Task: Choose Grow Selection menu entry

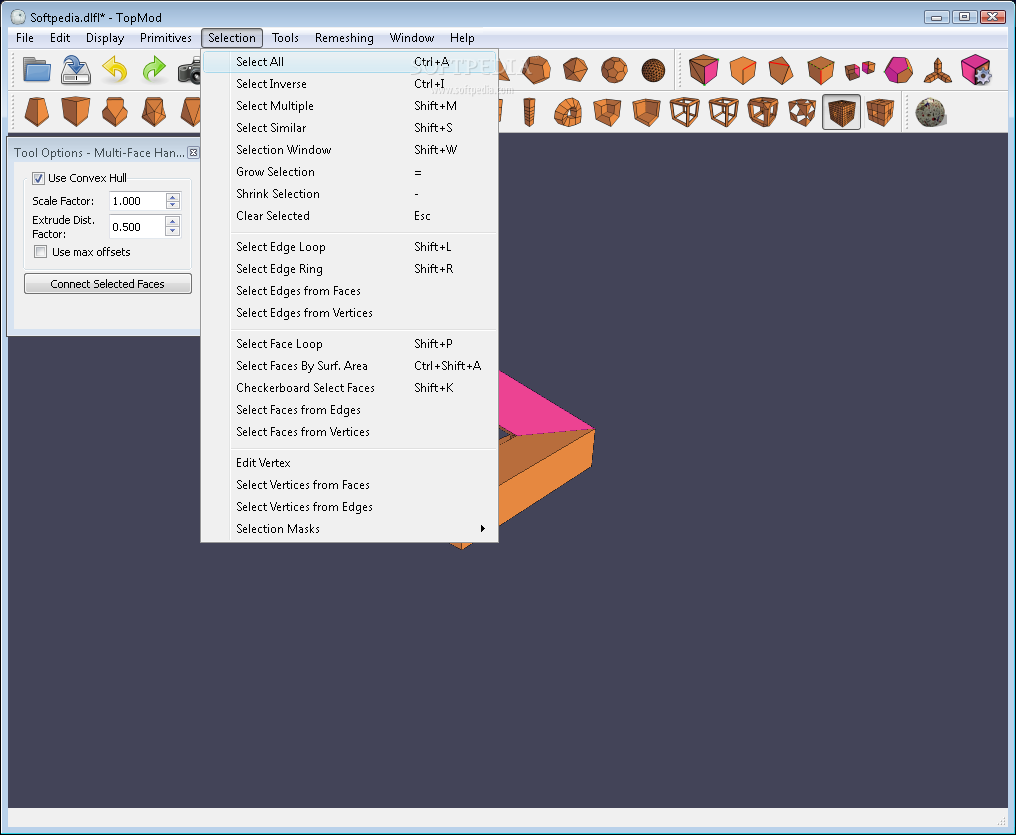Action: tap(350, 172)
